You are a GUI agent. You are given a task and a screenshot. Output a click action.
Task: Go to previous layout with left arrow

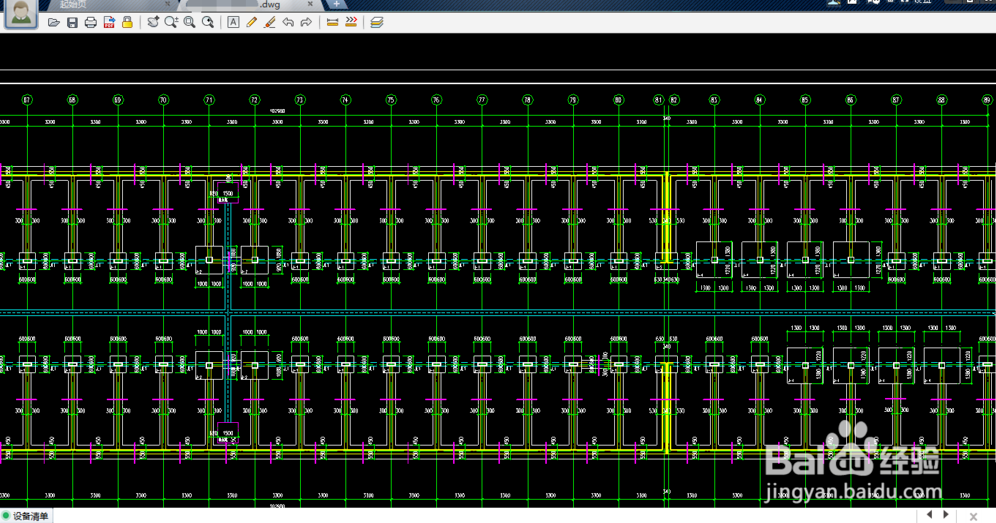[930, 515]
